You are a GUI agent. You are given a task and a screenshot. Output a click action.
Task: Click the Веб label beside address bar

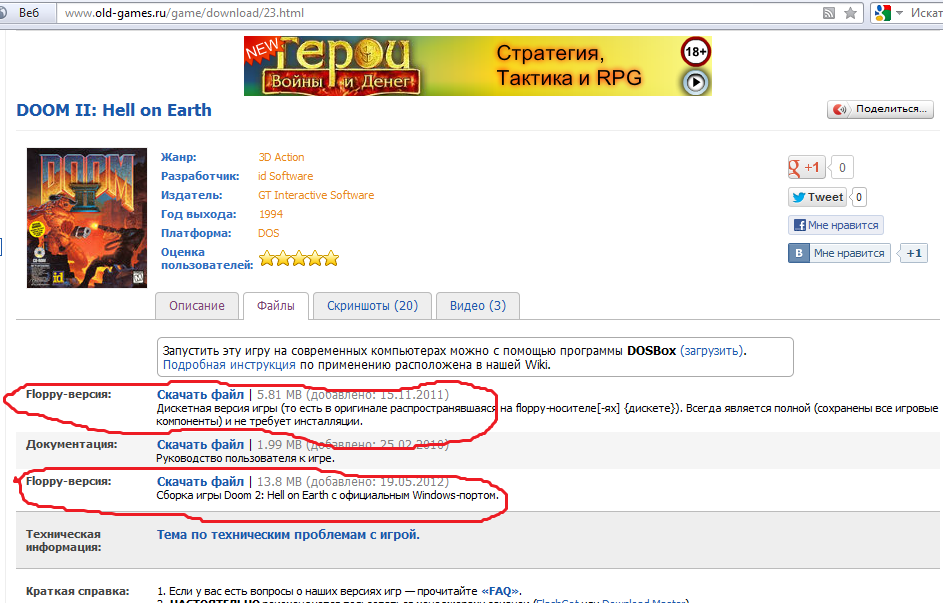[28, 13]
